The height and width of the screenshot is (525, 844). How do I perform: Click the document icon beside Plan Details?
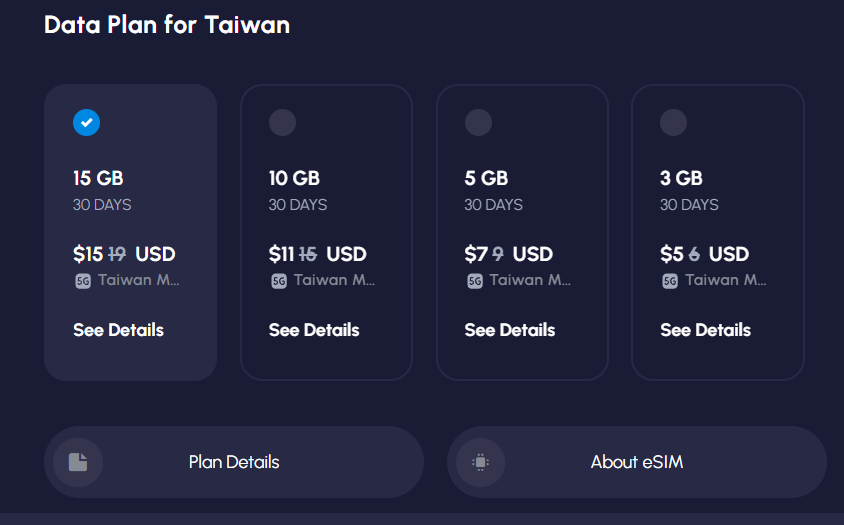78,462
